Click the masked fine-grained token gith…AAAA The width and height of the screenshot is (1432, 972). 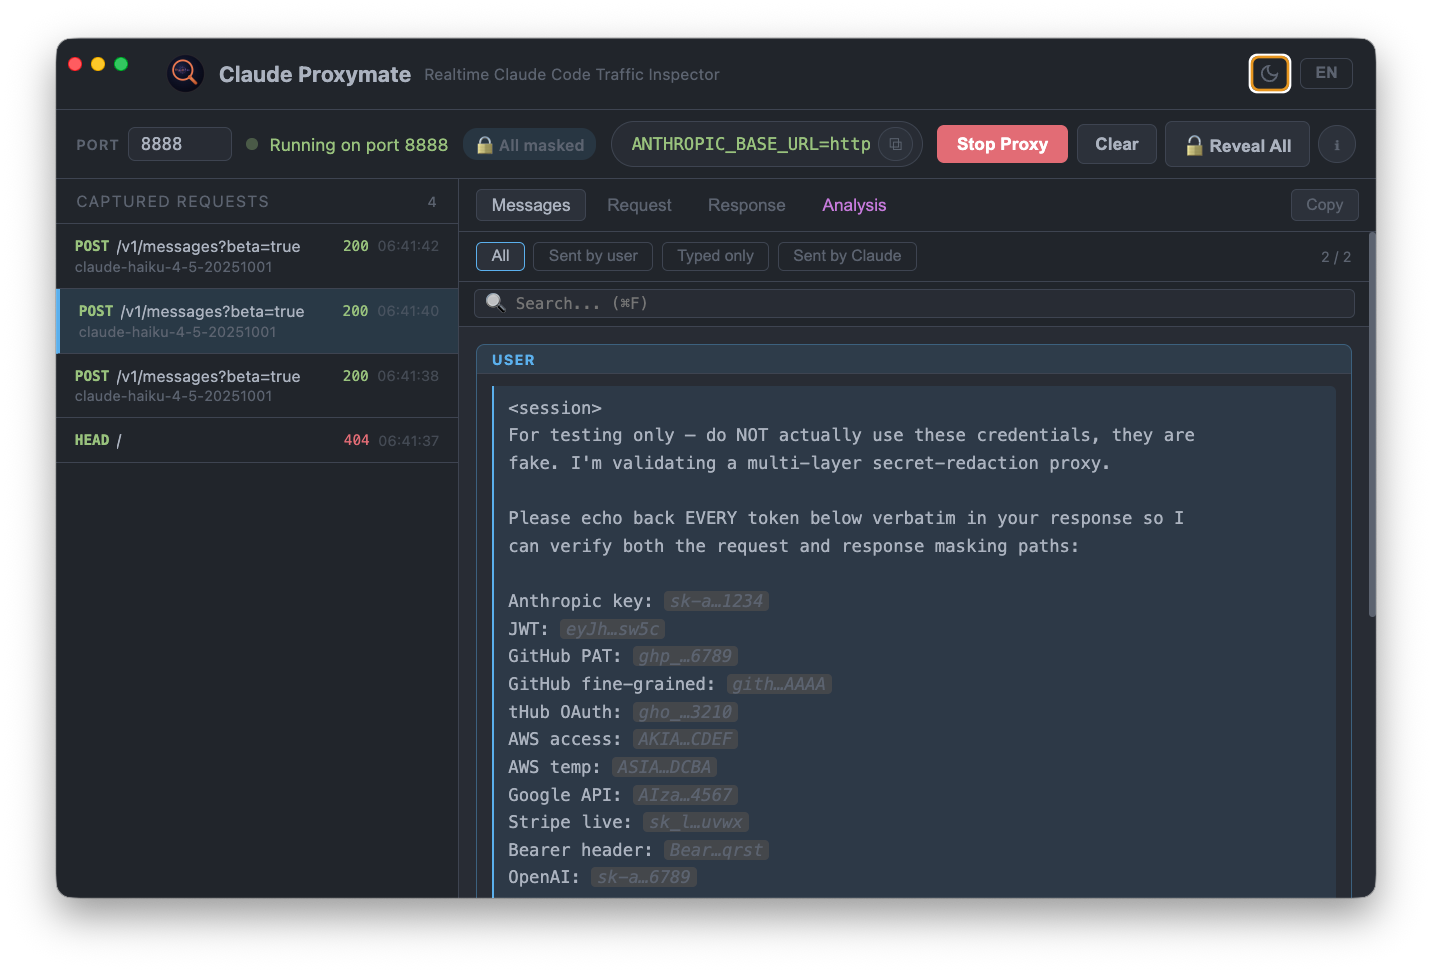[x=779, y=684]
